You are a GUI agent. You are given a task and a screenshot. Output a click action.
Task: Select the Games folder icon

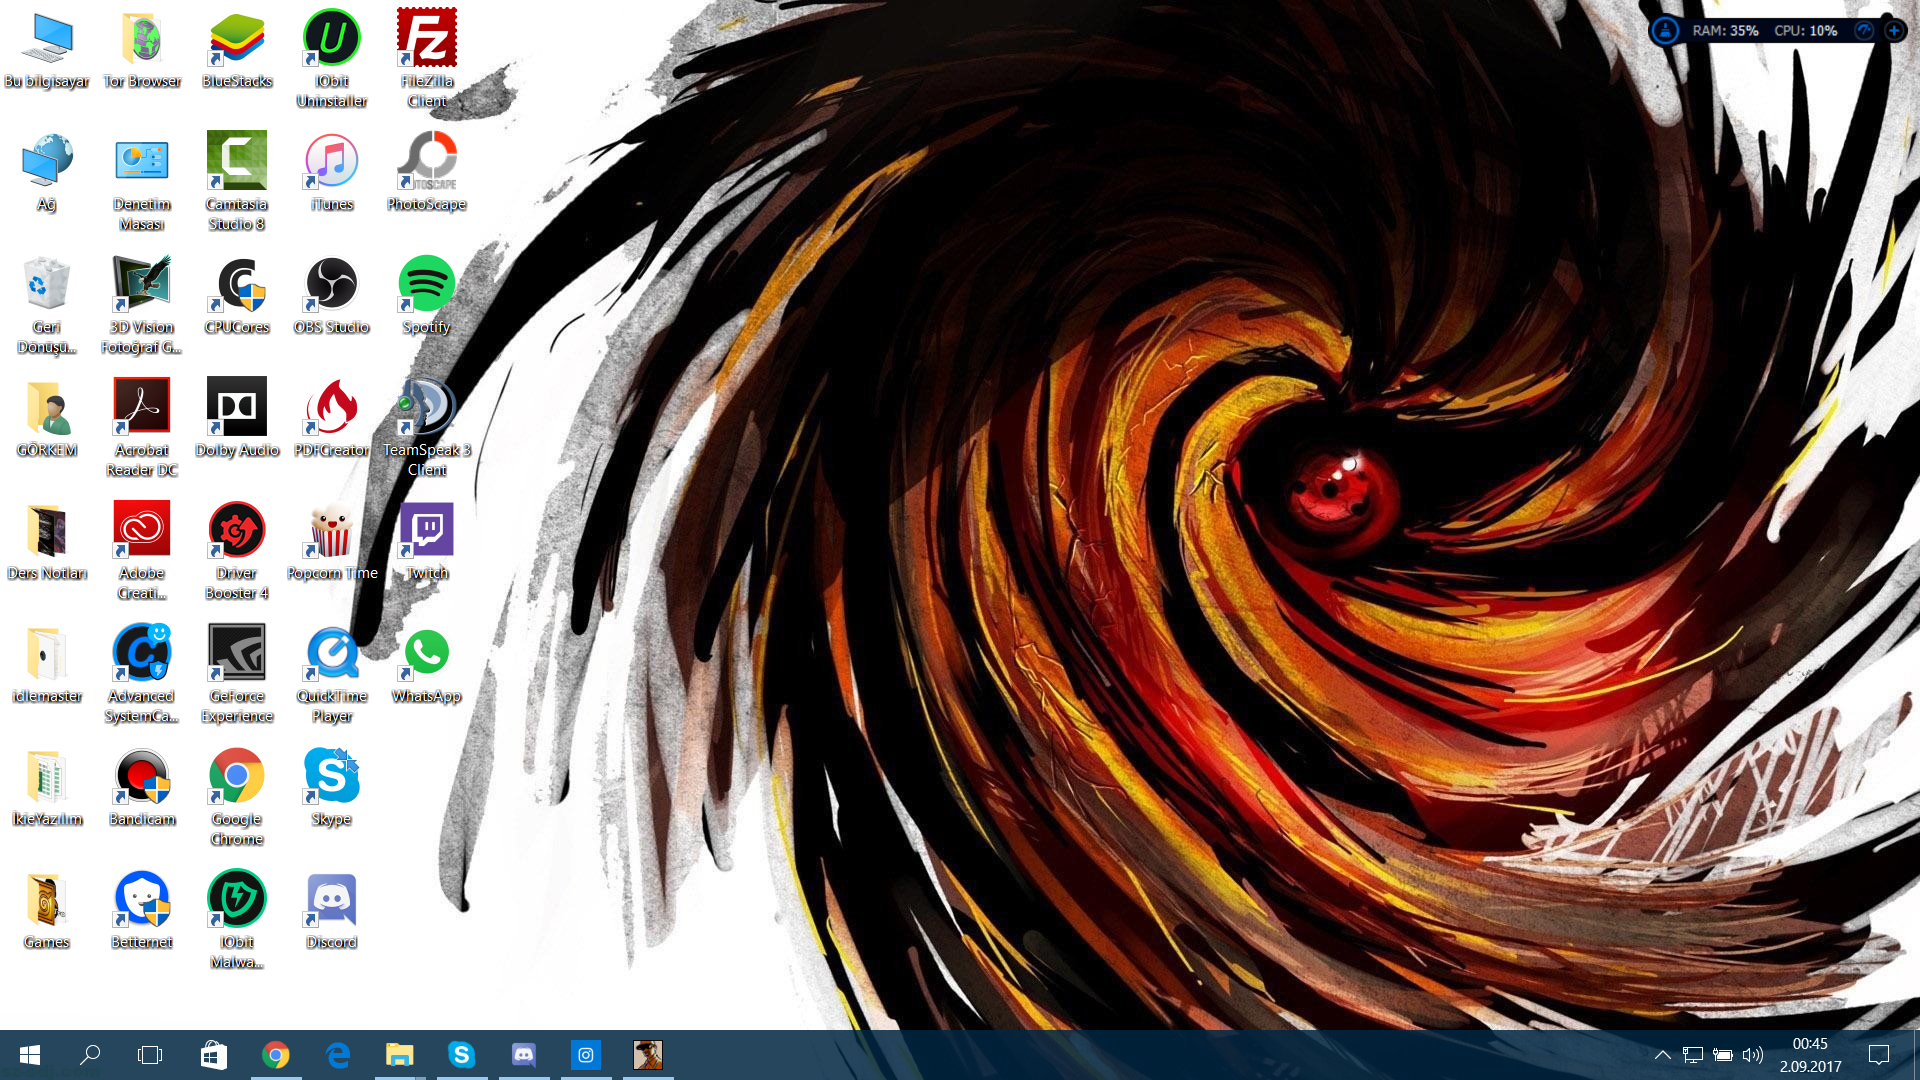pos(47,911)
